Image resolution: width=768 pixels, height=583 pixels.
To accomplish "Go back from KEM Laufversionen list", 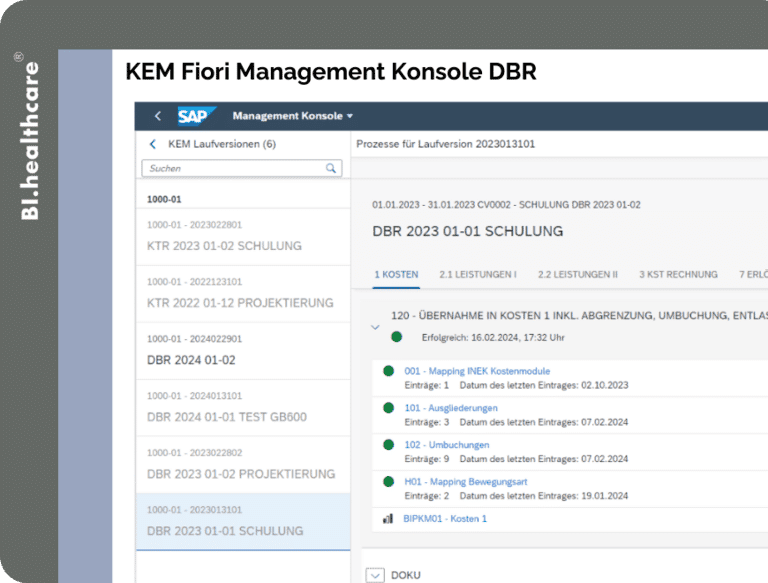I will 153,144.
